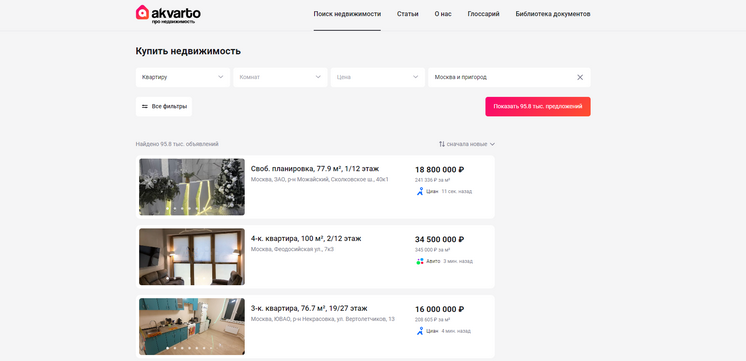Open listing 3-к. квартира, 76.7 м², 19/27 этаж
Screen dimensions: 746x361
[309, 309]
